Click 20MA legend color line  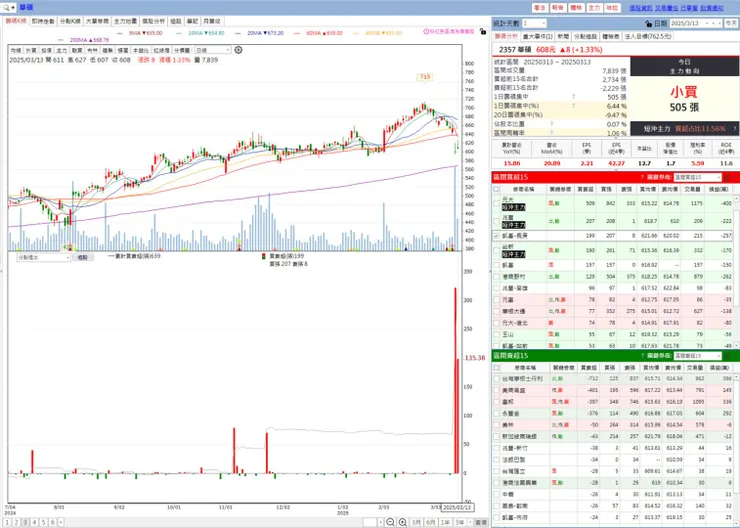pyautogui.click(x=238, y=34)
